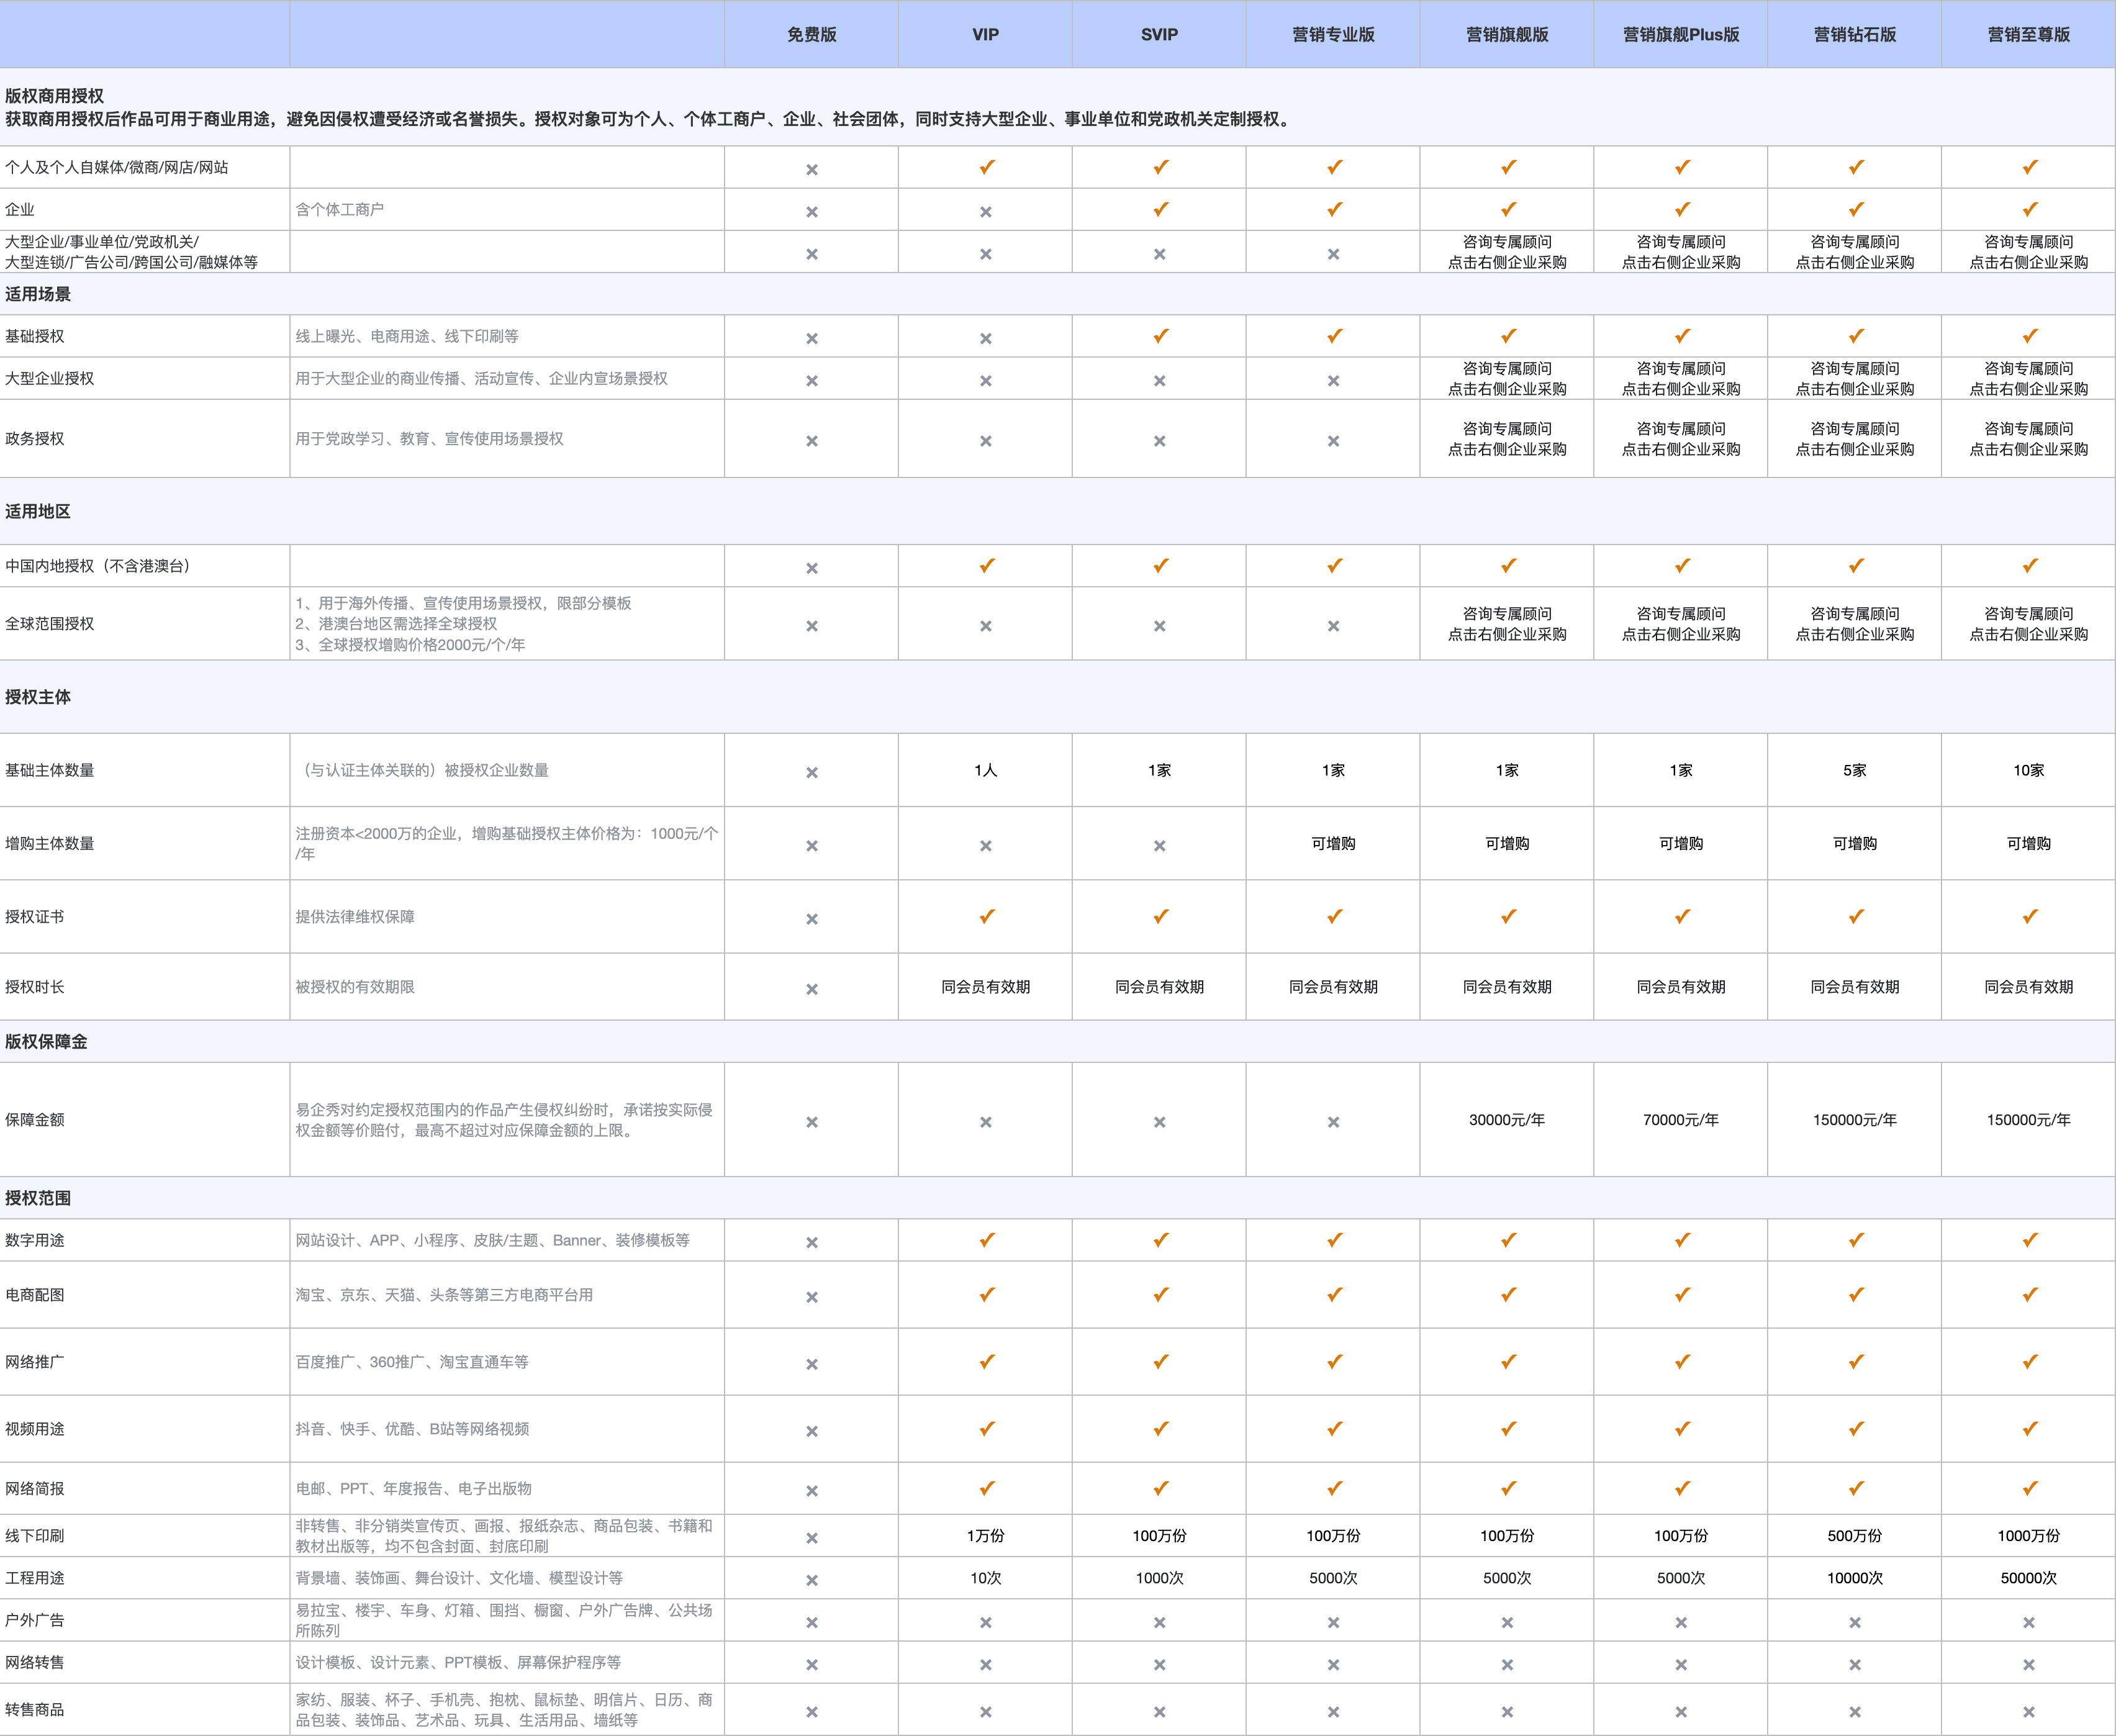Click 营销钻石版 checkmark in 视频用途 row
2116x1736 pixels.
[1855, 1430]
